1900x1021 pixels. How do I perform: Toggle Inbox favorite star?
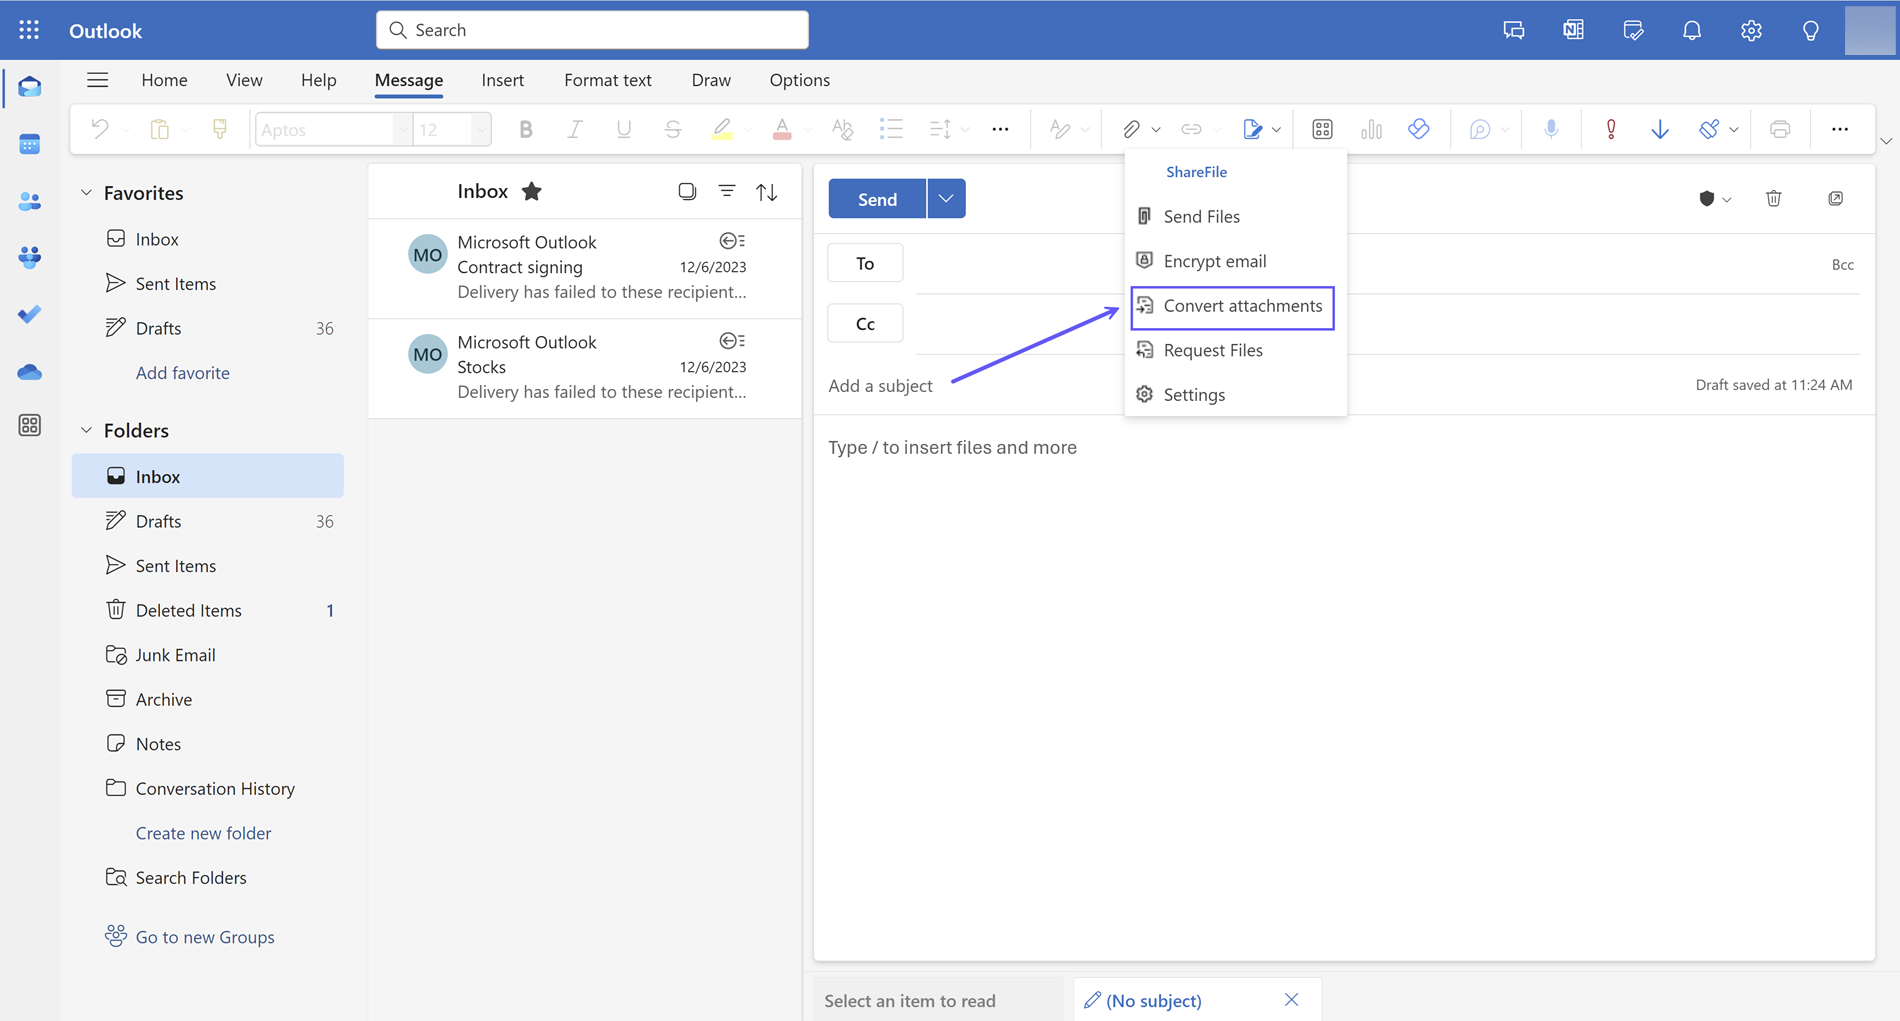532,191
